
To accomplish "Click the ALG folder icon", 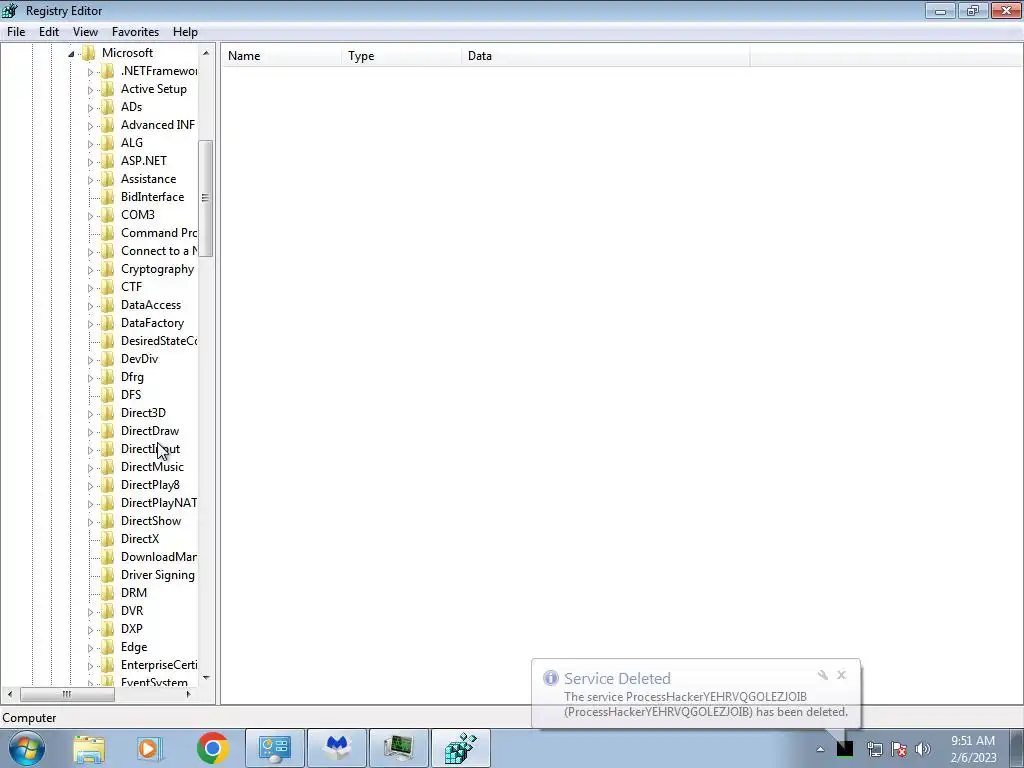I will click(x=108, y=143).
